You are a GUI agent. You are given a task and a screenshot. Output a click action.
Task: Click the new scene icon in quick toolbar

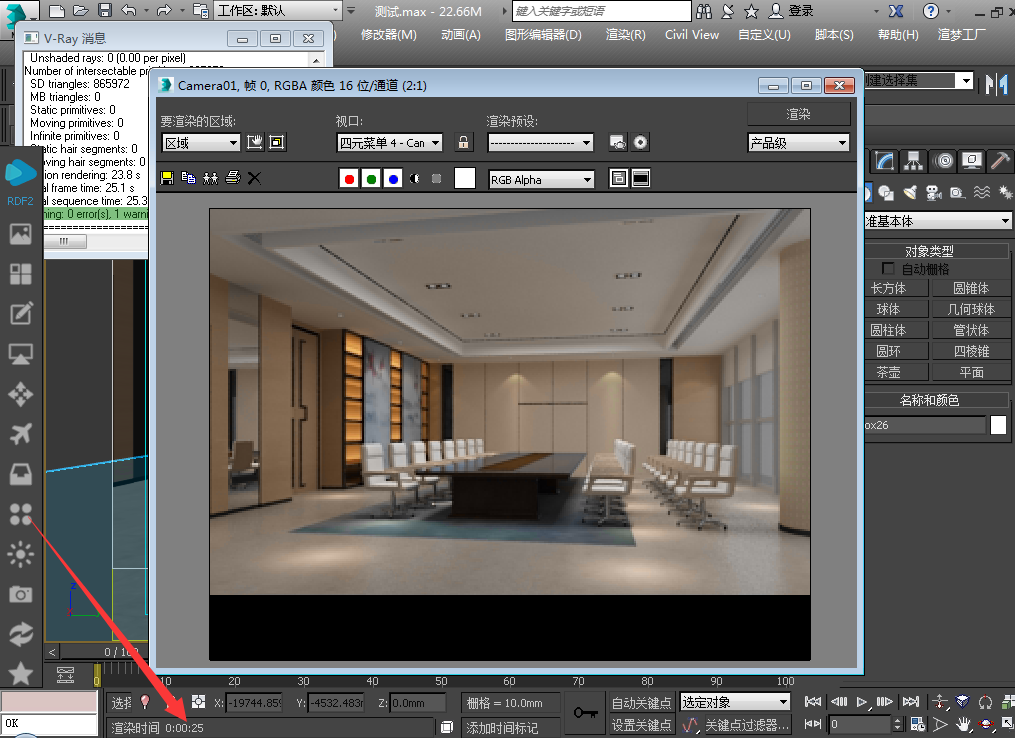tap(57, 10)
